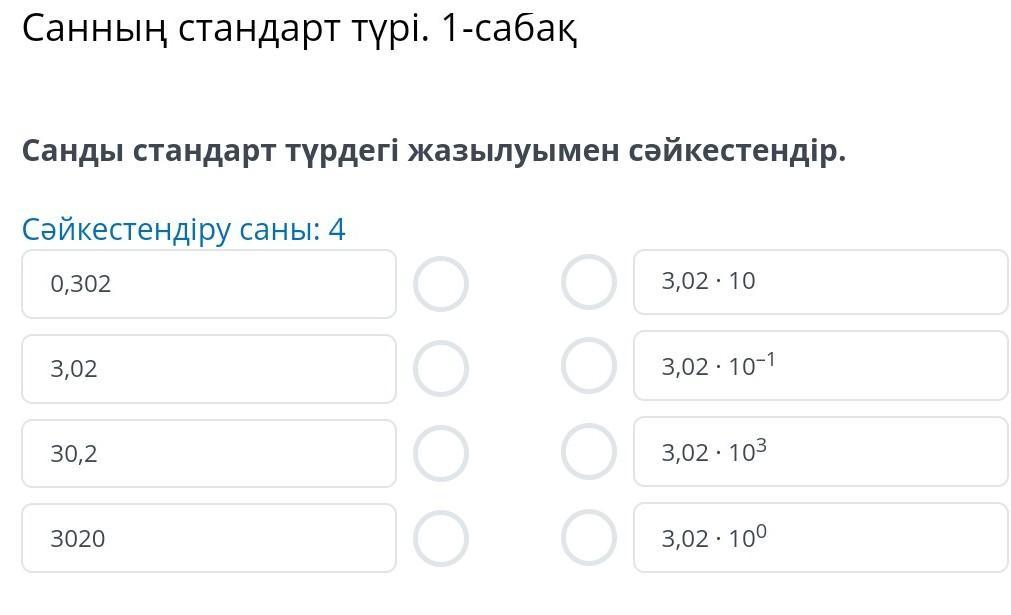Click the circle next to 3,02 · 10⁰

[x=589, y=538]
